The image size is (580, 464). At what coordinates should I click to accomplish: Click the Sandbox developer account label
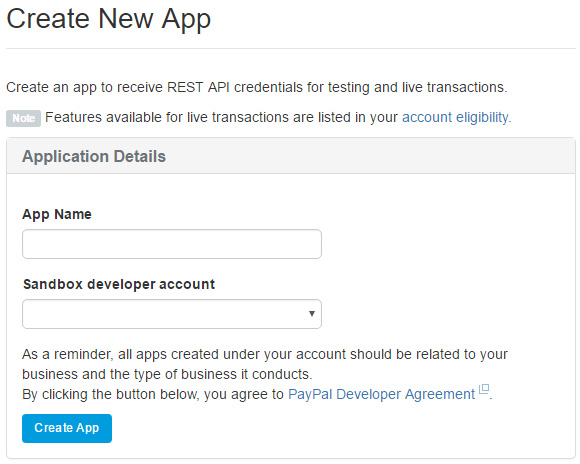[119, 284]
